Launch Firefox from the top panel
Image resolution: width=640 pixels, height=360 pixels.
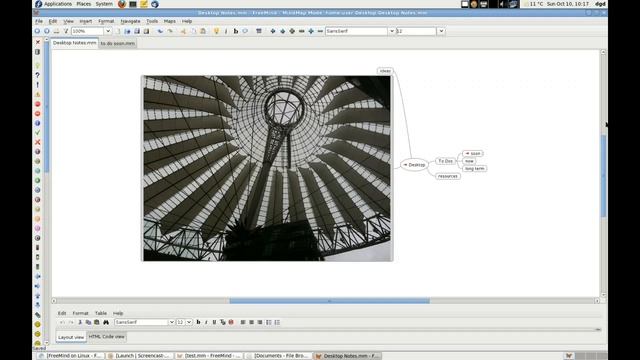point(122,4)
